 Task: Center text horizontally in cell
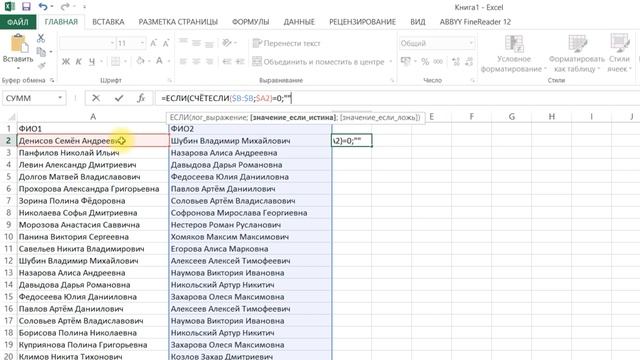coord(196,62)
